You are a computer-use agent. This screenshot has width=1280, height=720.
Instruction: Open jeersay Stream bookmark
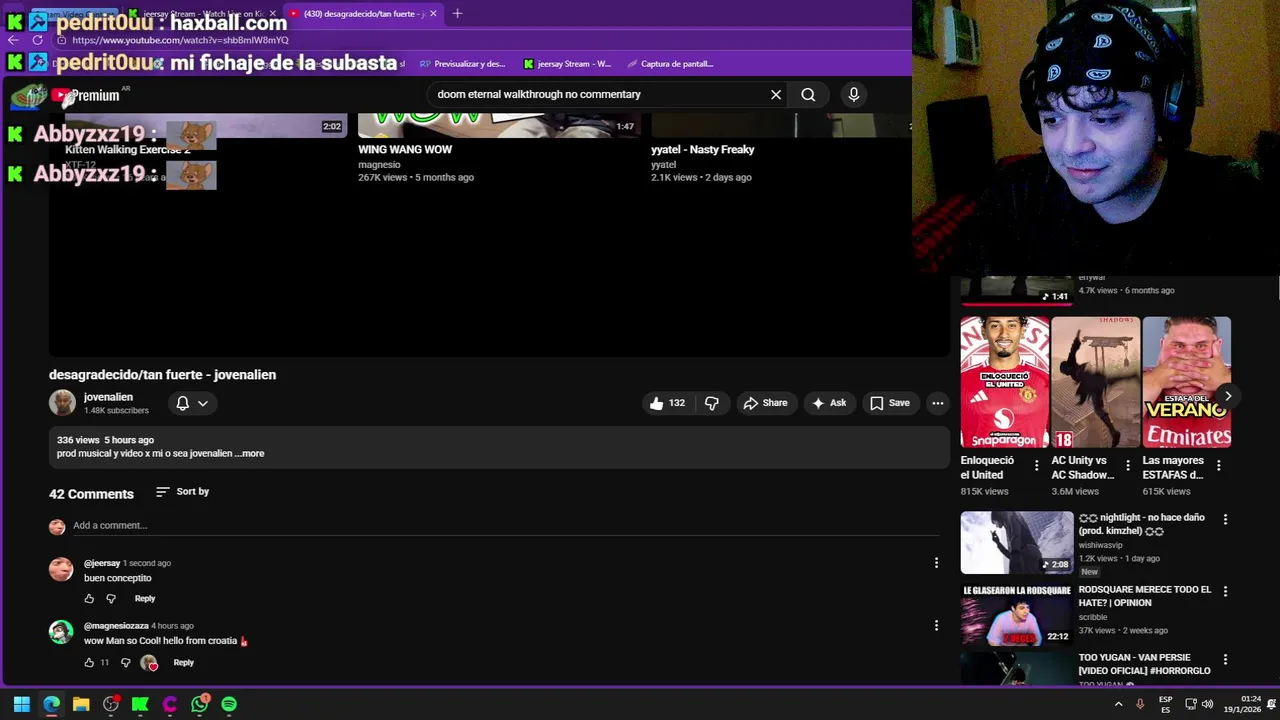coord(566,64)
